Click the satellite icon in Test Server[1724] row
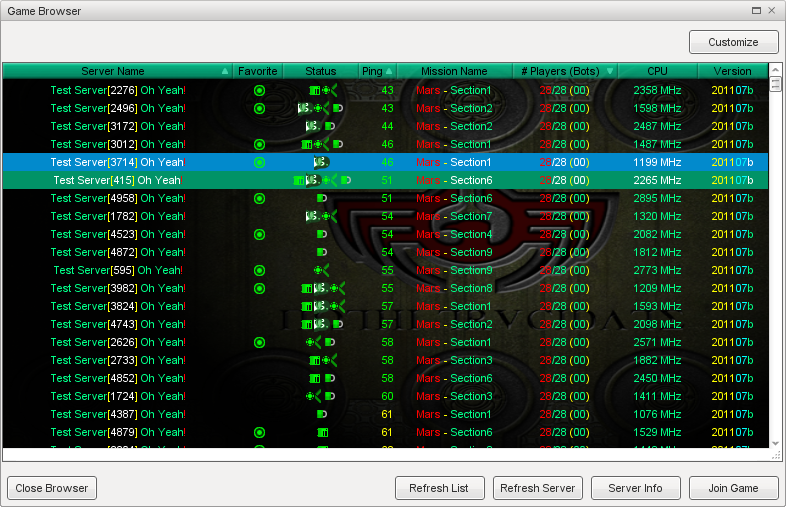The height and width of the screenshot is (507, 786). pyautogui.click(x=313, y=397)
